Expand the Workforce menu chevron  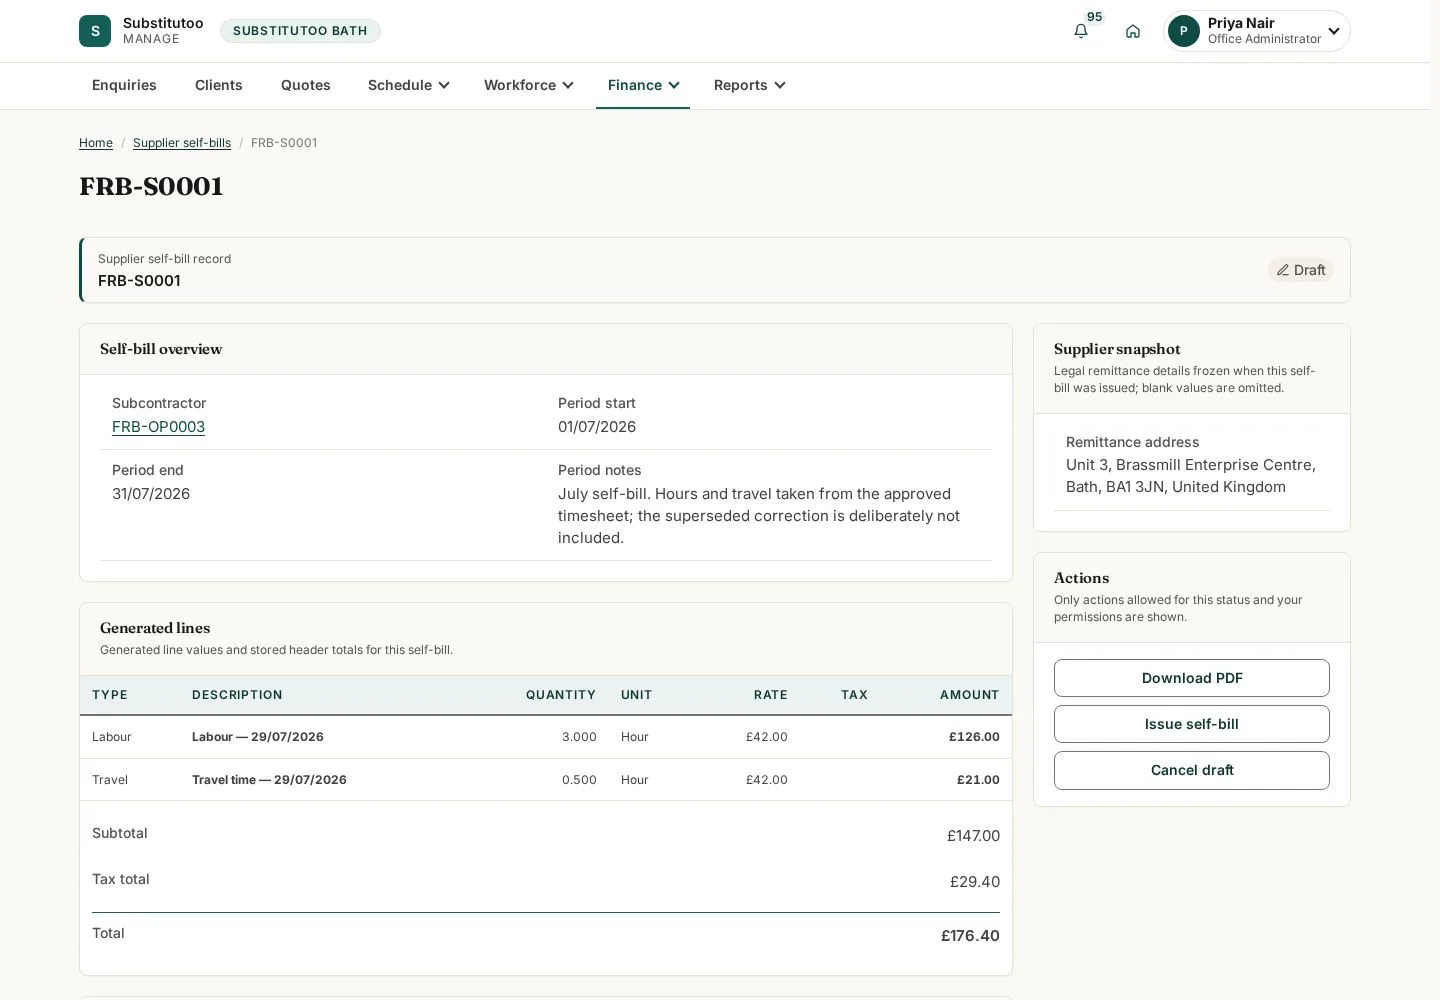tap(568, 85)
